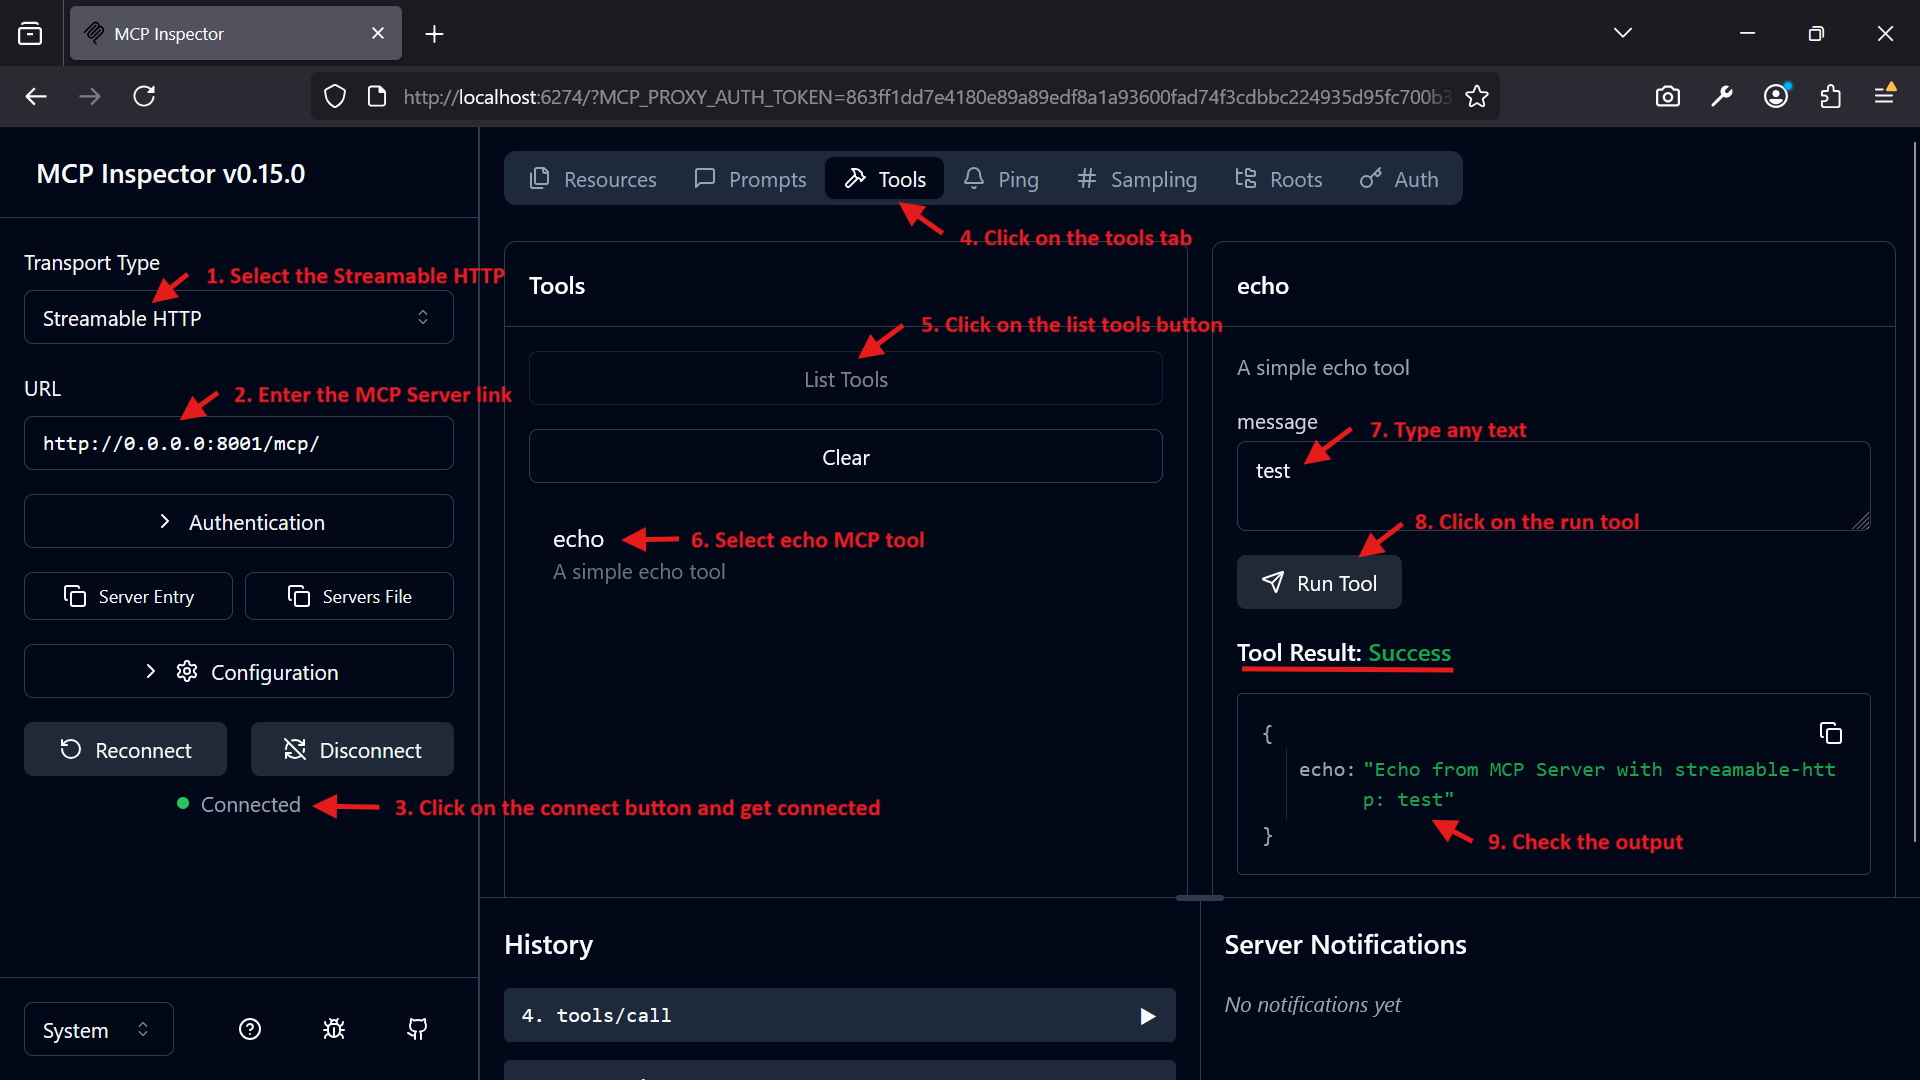Click the Disconnect button
The height and width of the screenshot is (1080, 1920).
(x=352, y=749)
